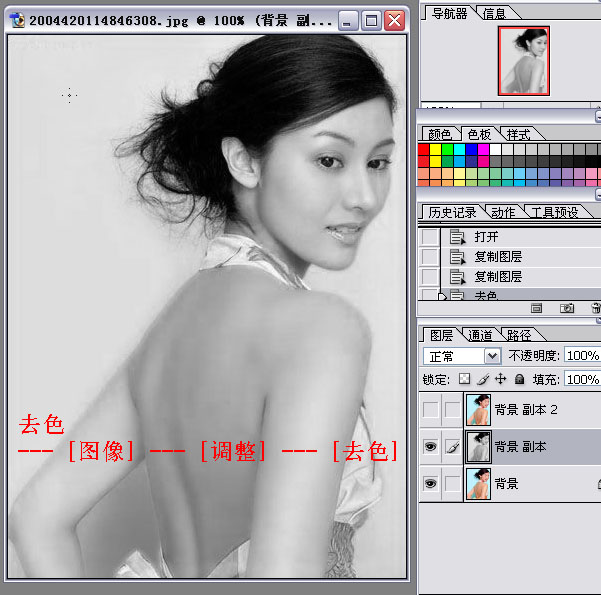
Task: Toggle lock image pixels brush icon
Action: point(483,379)
